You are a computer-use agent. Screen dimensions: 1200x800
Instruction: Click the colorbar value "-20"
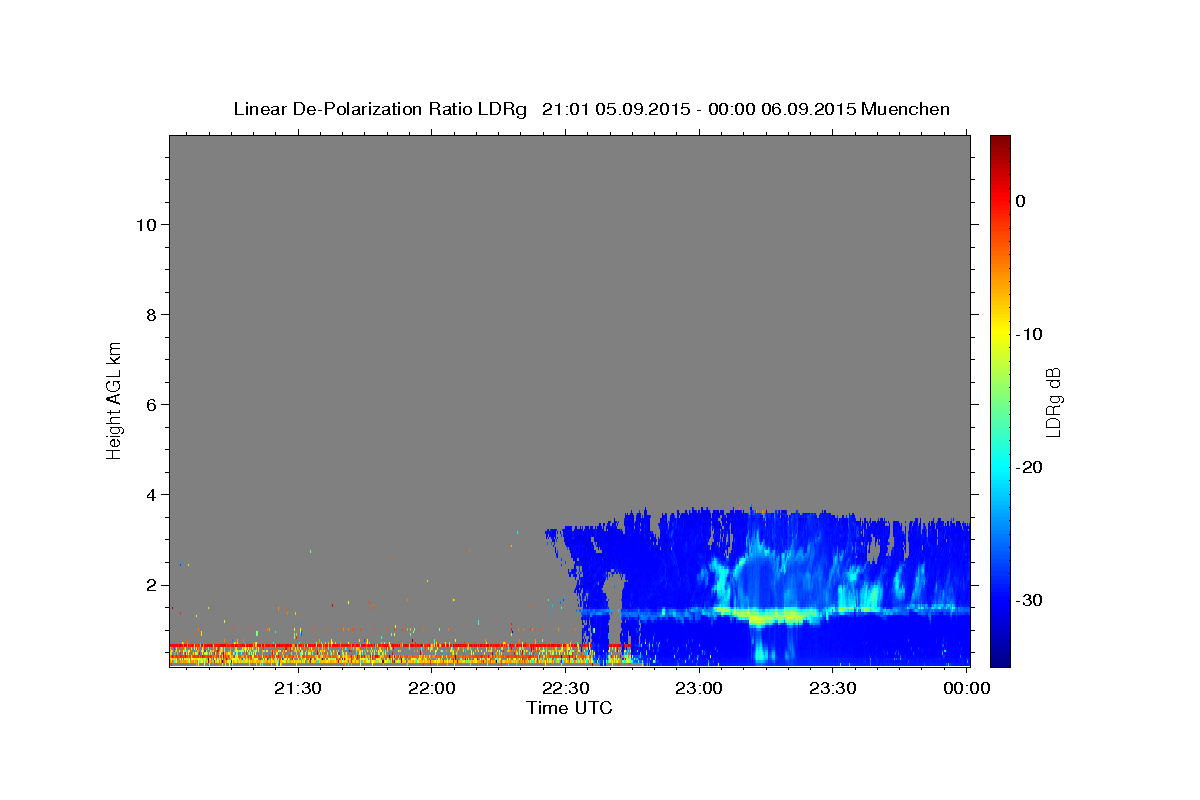click(x=1030, y=467)
